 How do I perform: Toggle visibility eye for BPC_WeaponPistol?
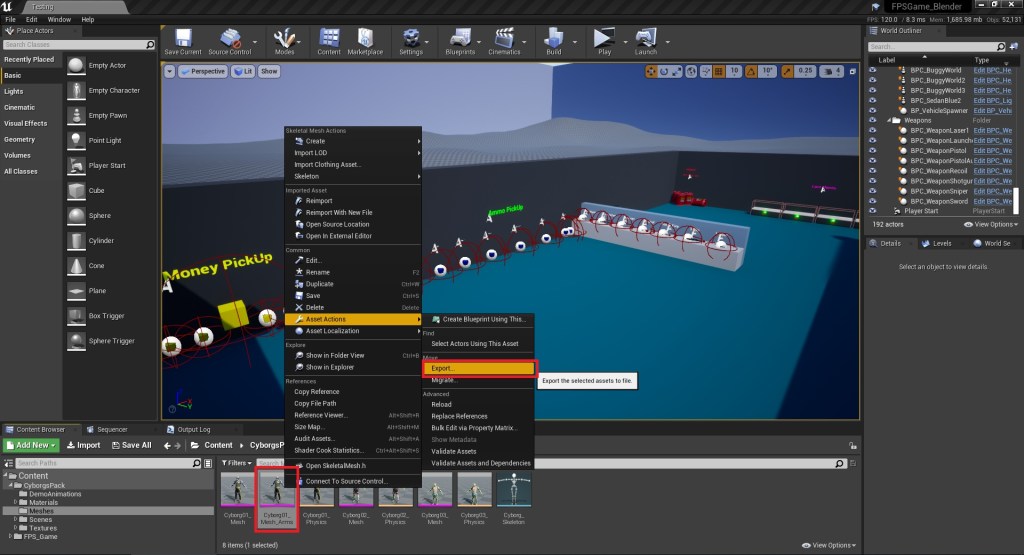pyautogui.click(x=873, y=150)
